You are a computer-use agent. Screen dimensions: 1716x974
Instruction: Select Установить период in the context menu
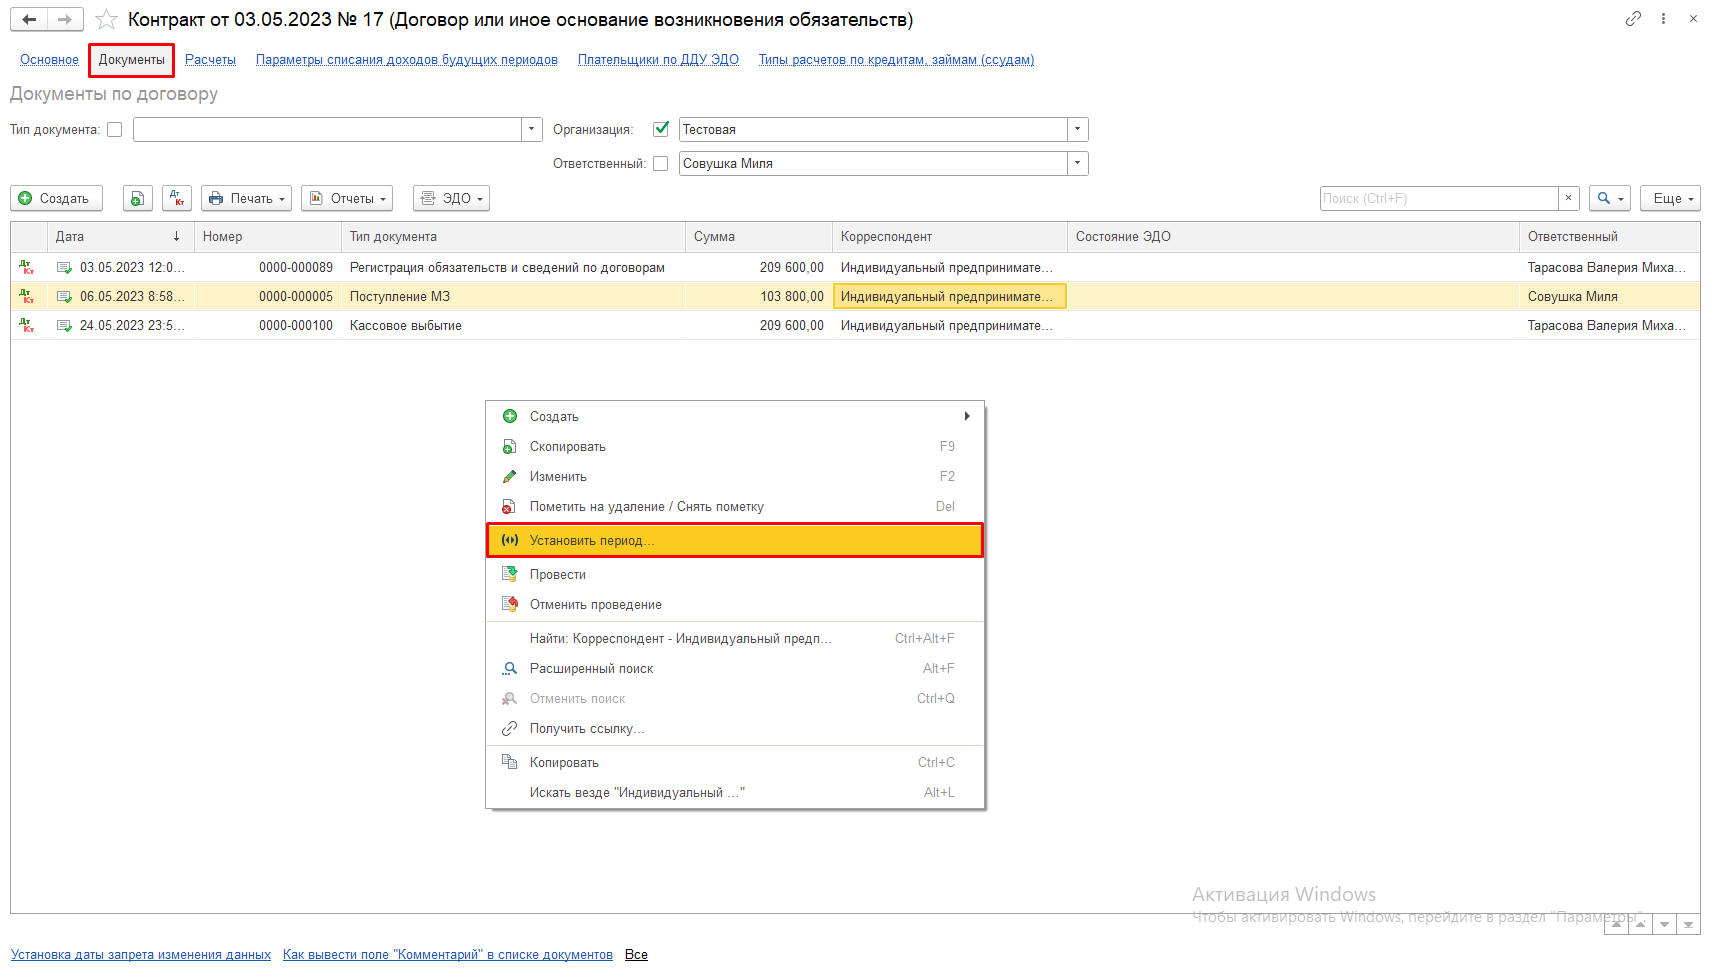click(x=735, y=540)
